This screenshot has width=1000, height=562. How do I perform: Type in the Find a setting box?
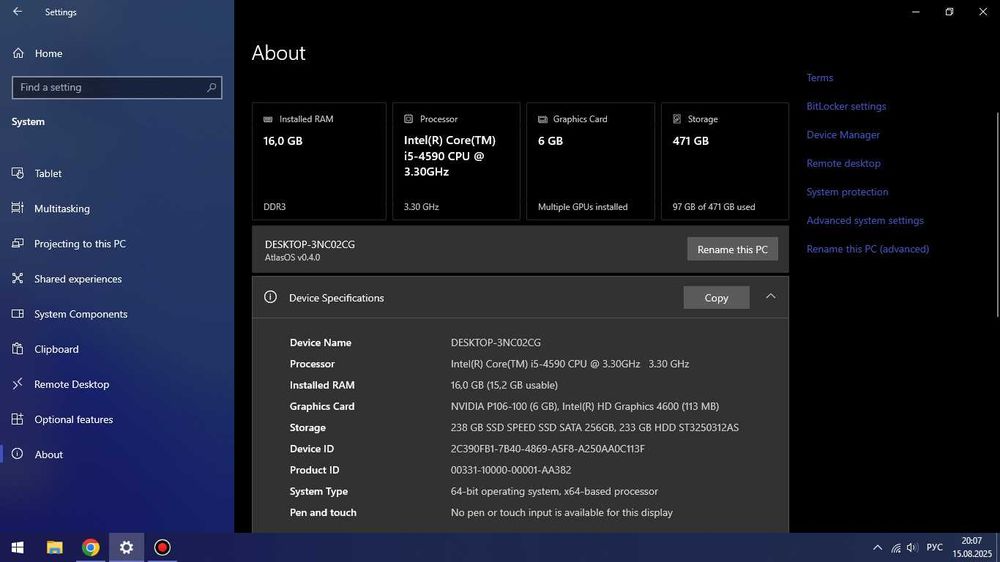[105, 88]
